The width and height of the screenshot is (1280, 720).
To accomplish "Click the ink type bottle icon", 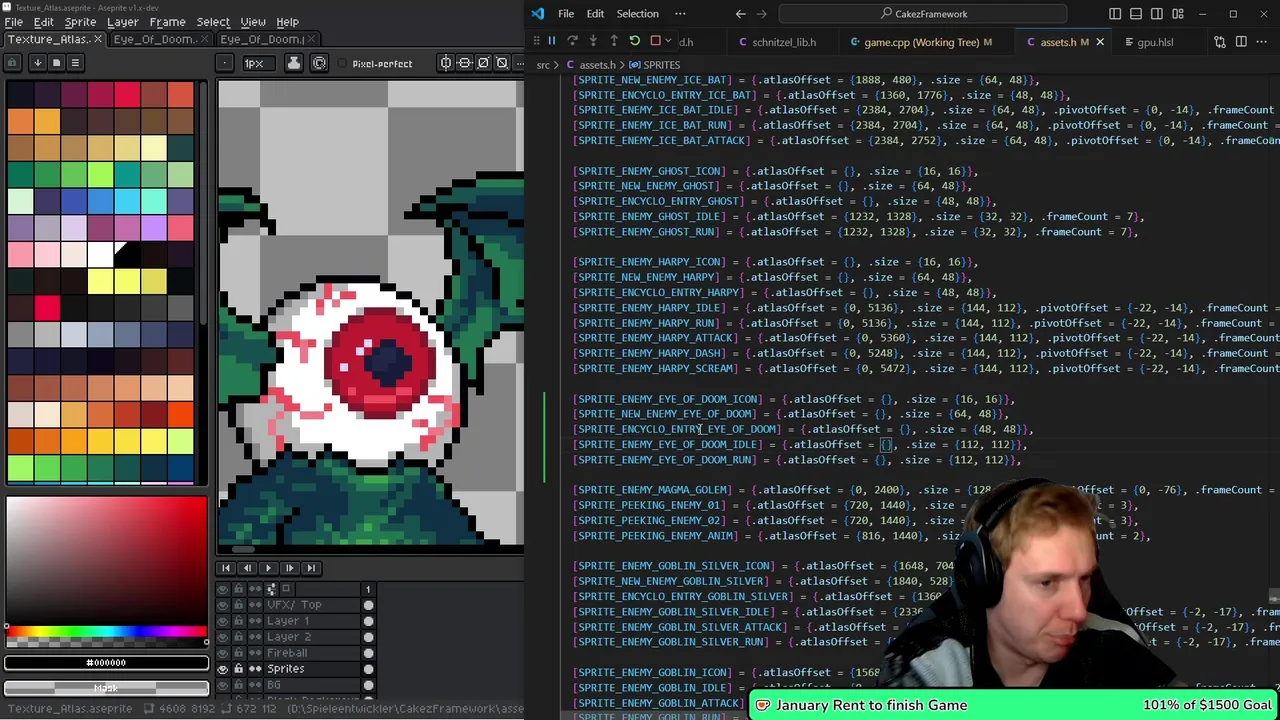I will point(293,63).
